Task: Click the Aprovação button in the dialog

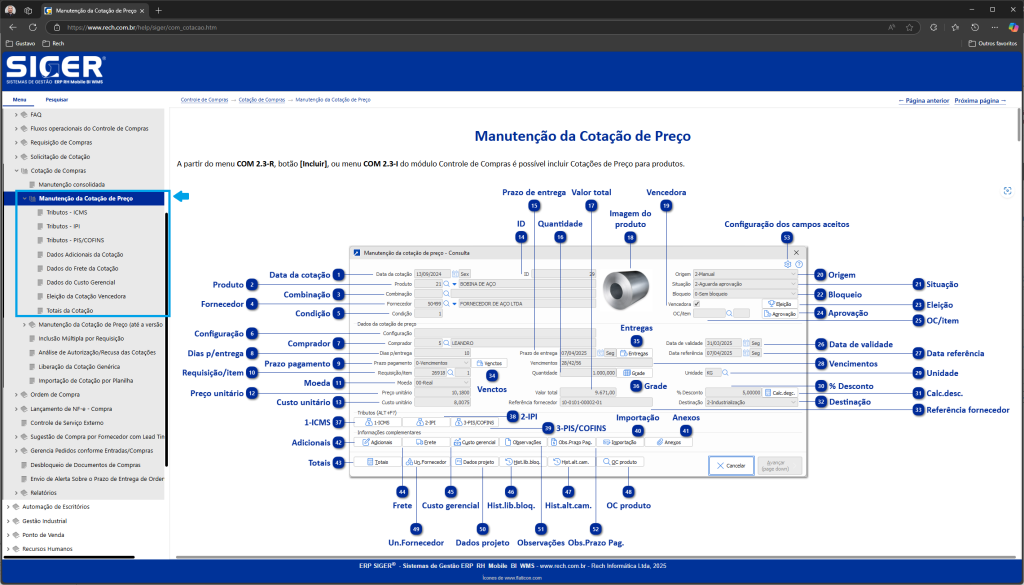Action: (x=780, y=314)
